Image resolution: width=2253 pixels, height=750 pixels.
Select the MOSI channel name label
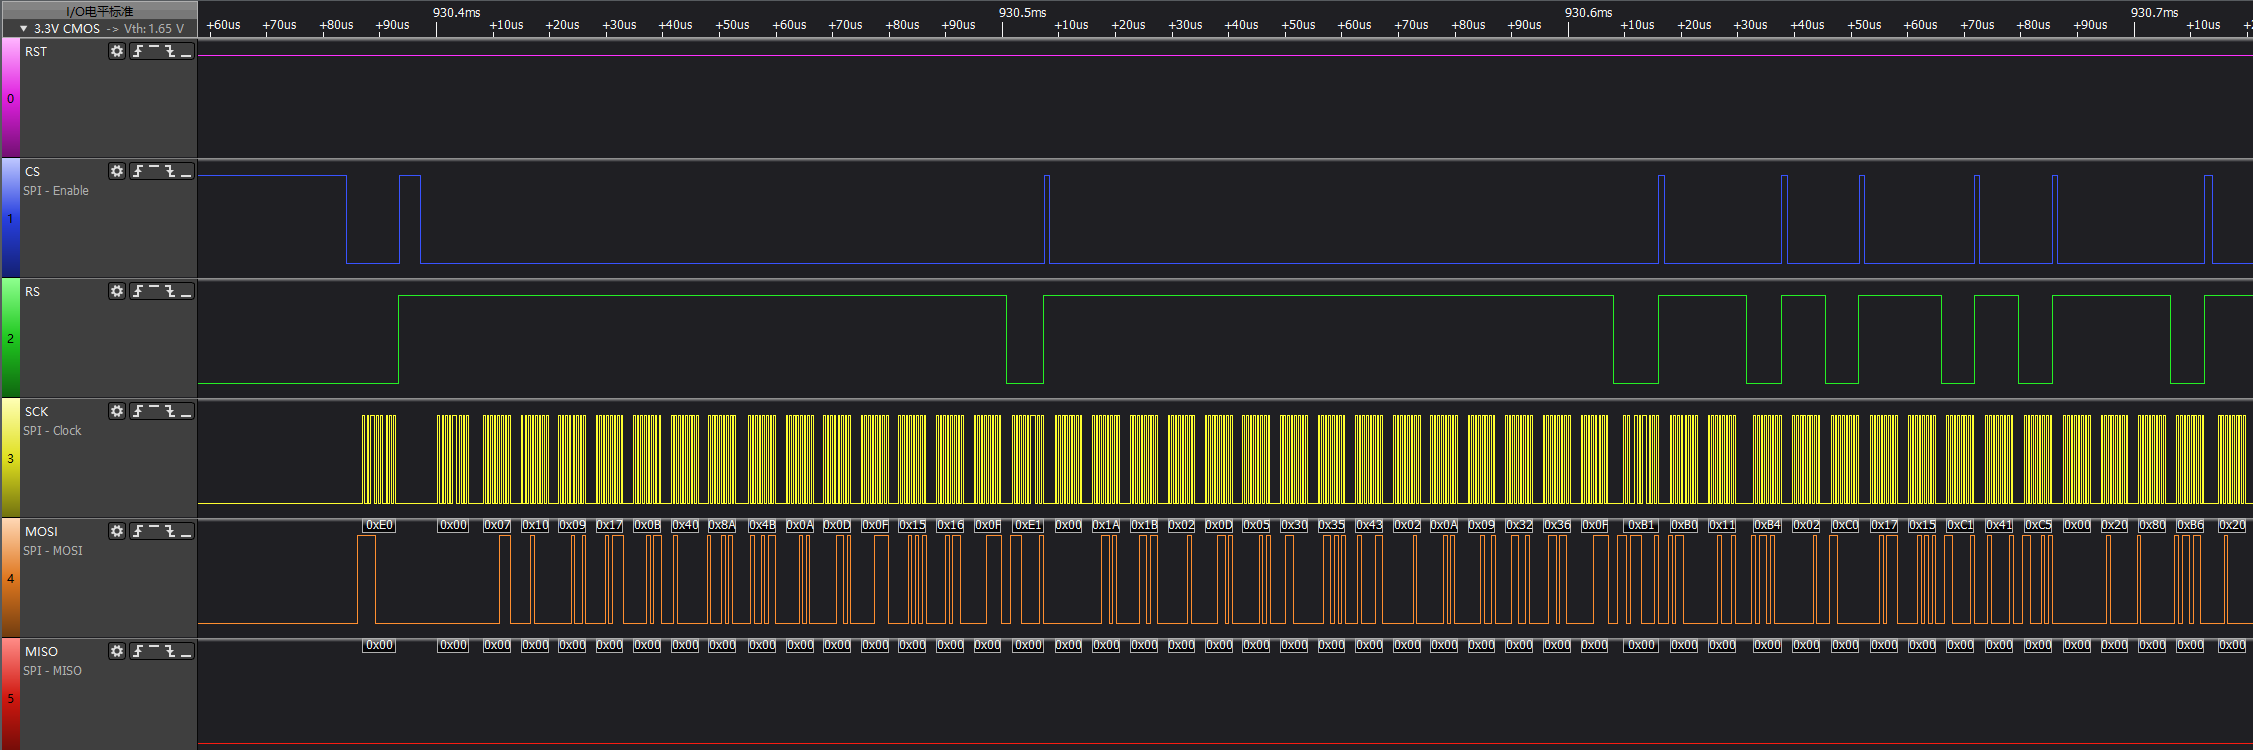coord(41,532)
